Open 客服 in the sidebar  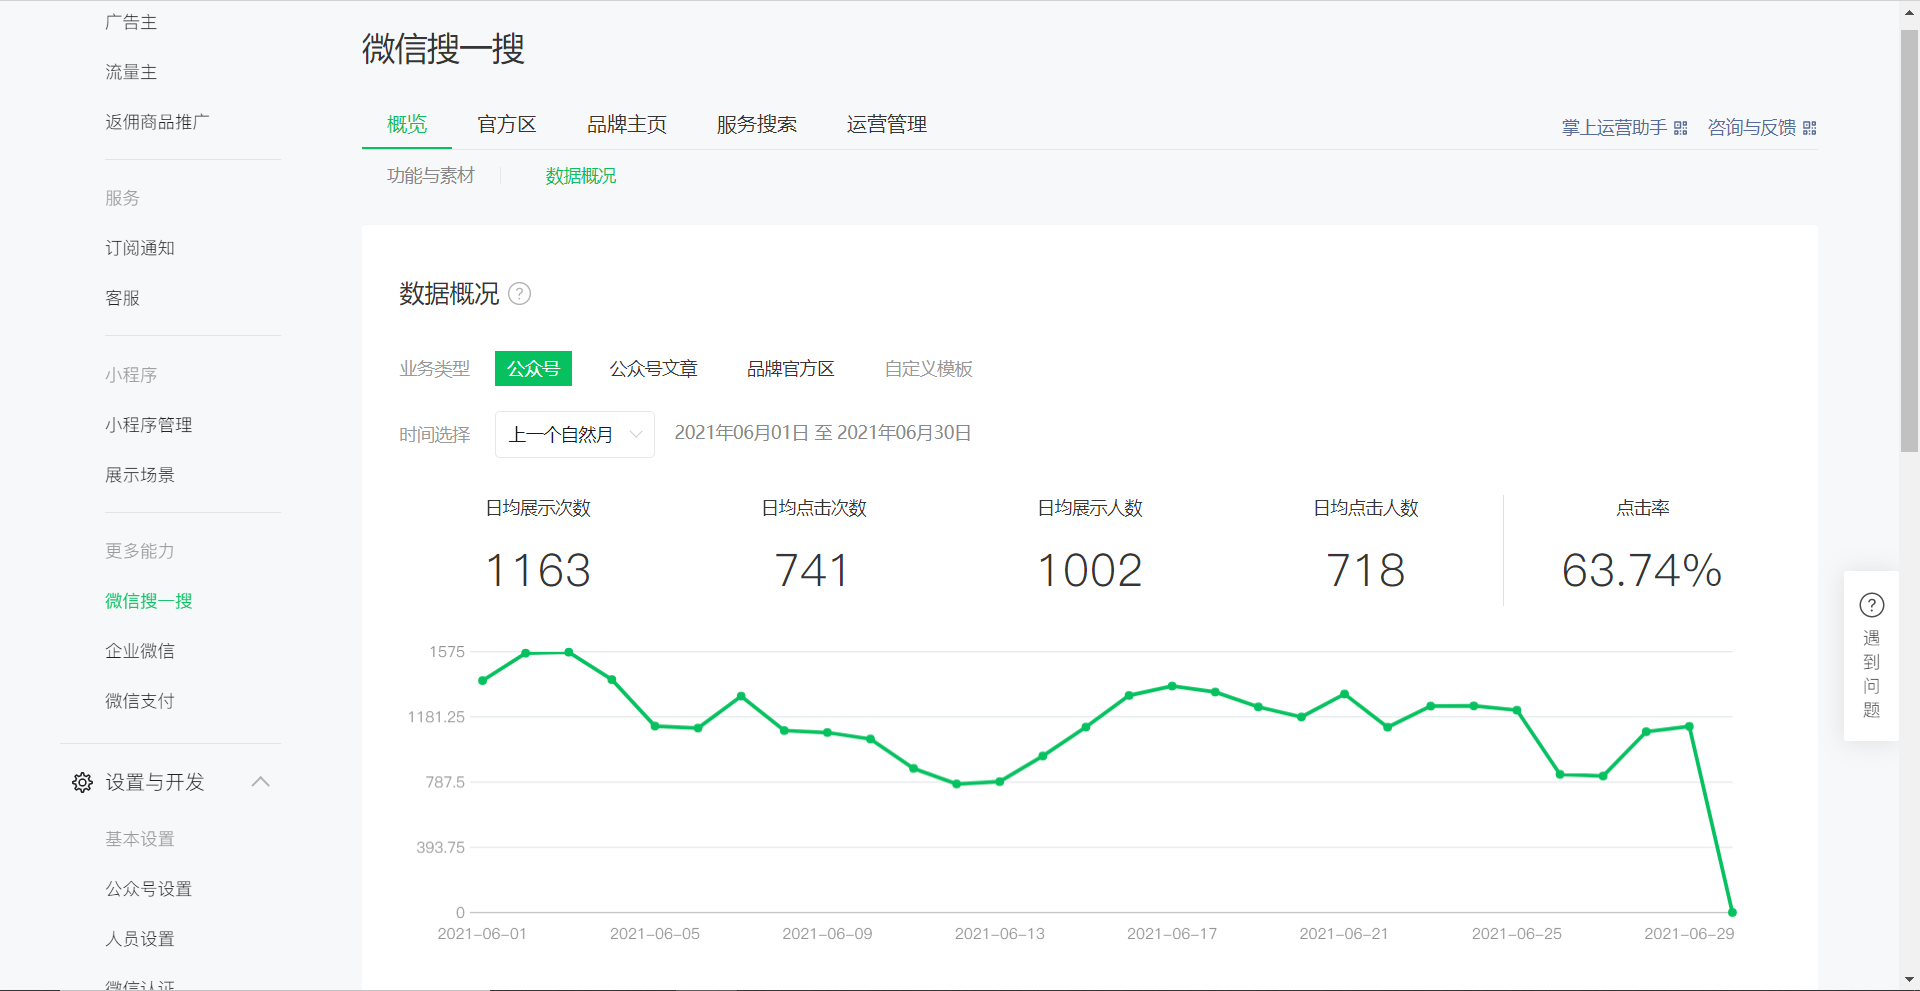coord(123,298)
